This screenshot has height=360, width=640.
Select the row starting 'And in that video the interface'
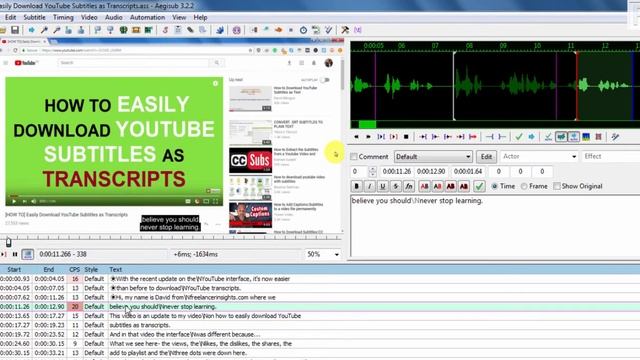click(x=320, y=335)
